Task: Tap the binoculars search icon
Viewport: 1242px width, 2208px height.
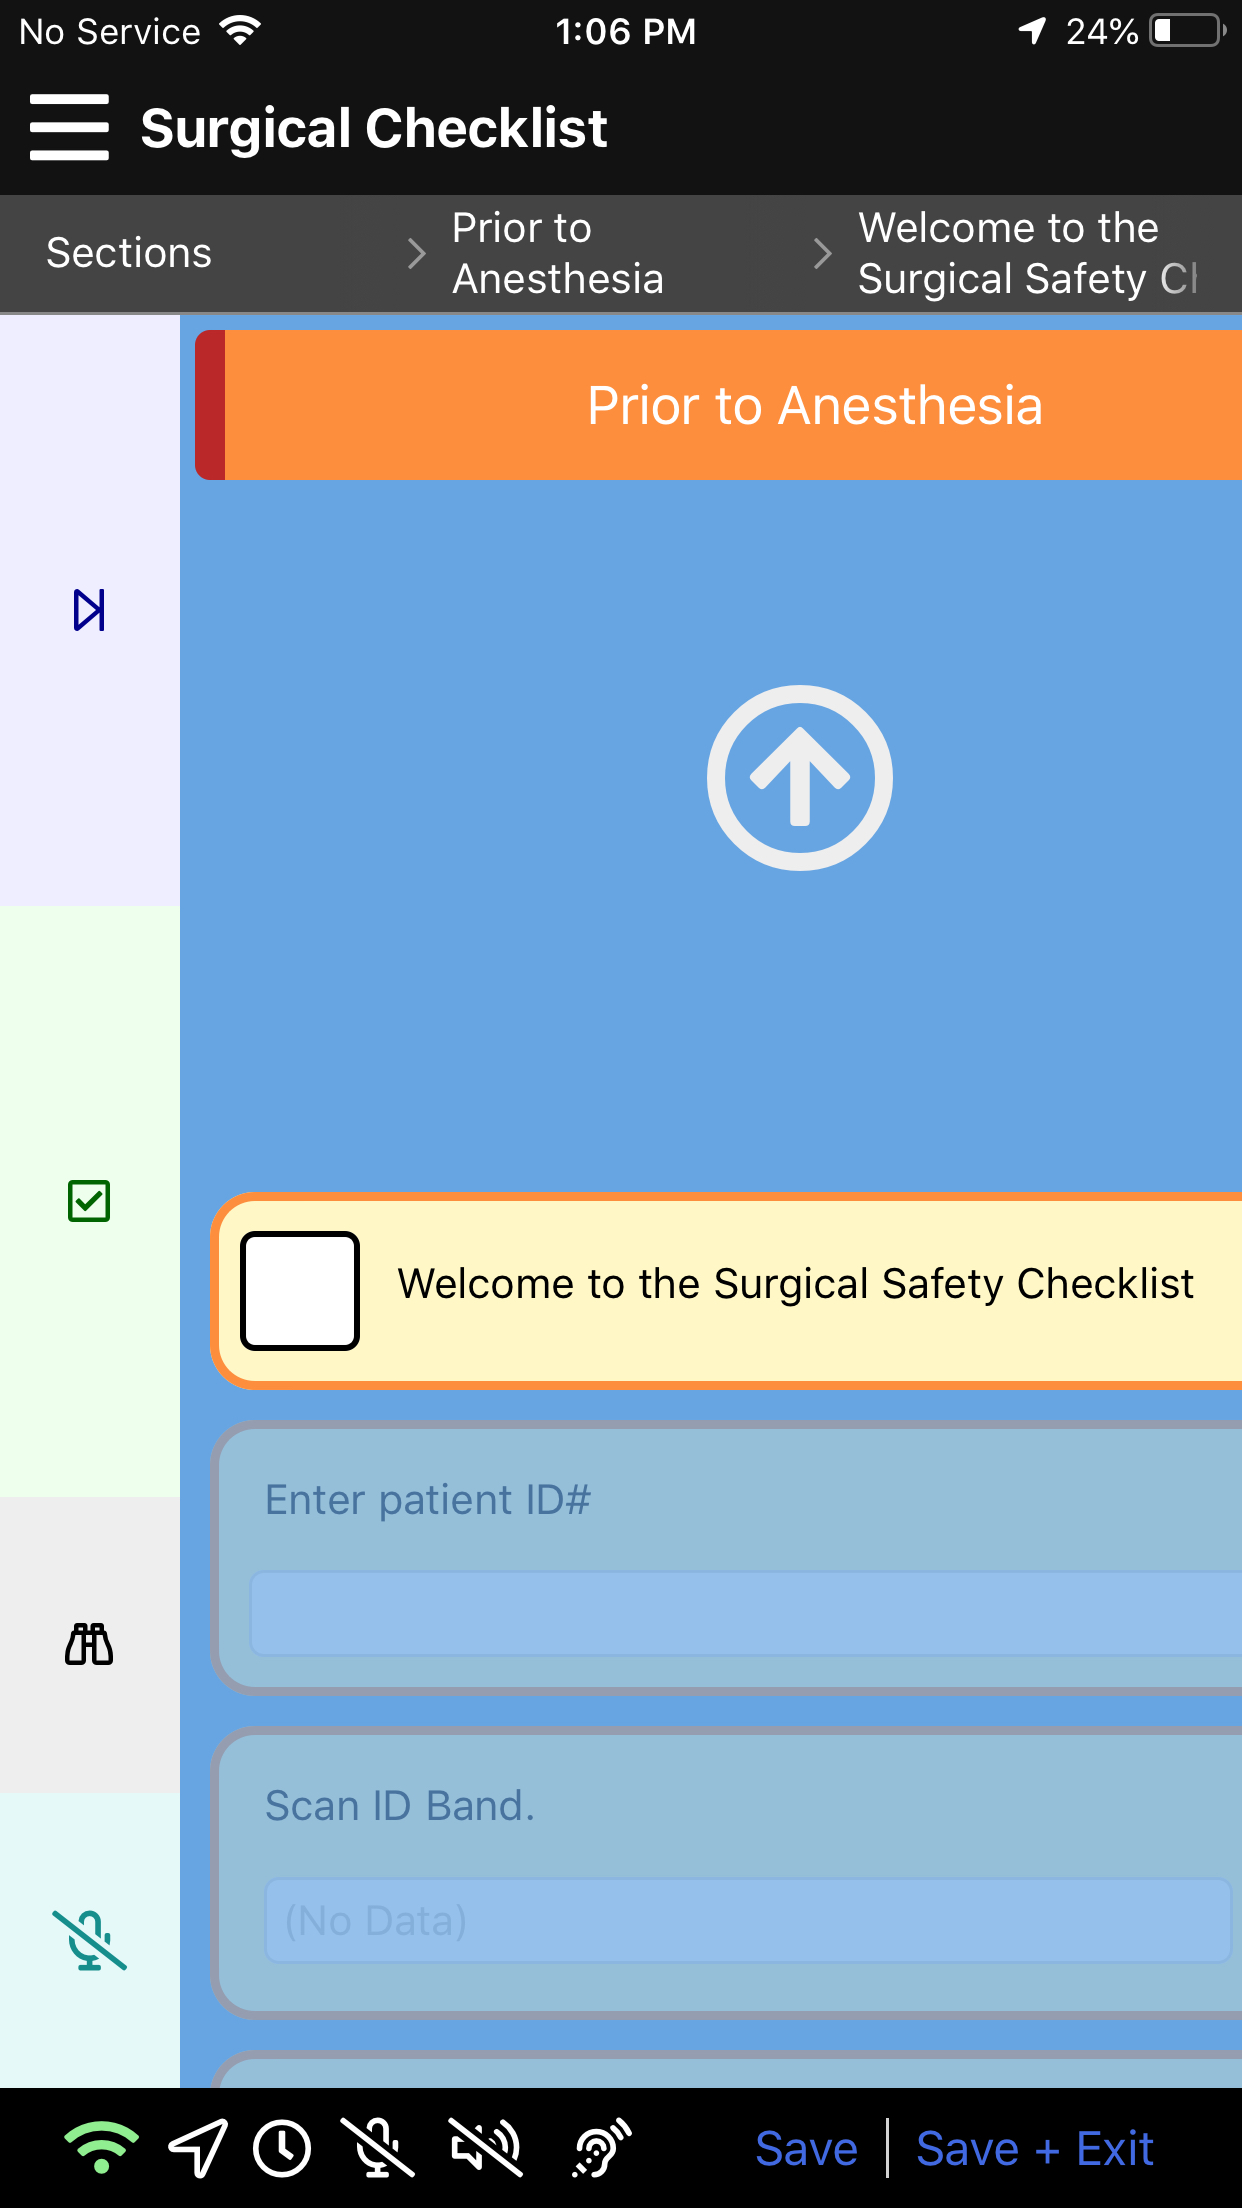Action: tap(89, 1644)
